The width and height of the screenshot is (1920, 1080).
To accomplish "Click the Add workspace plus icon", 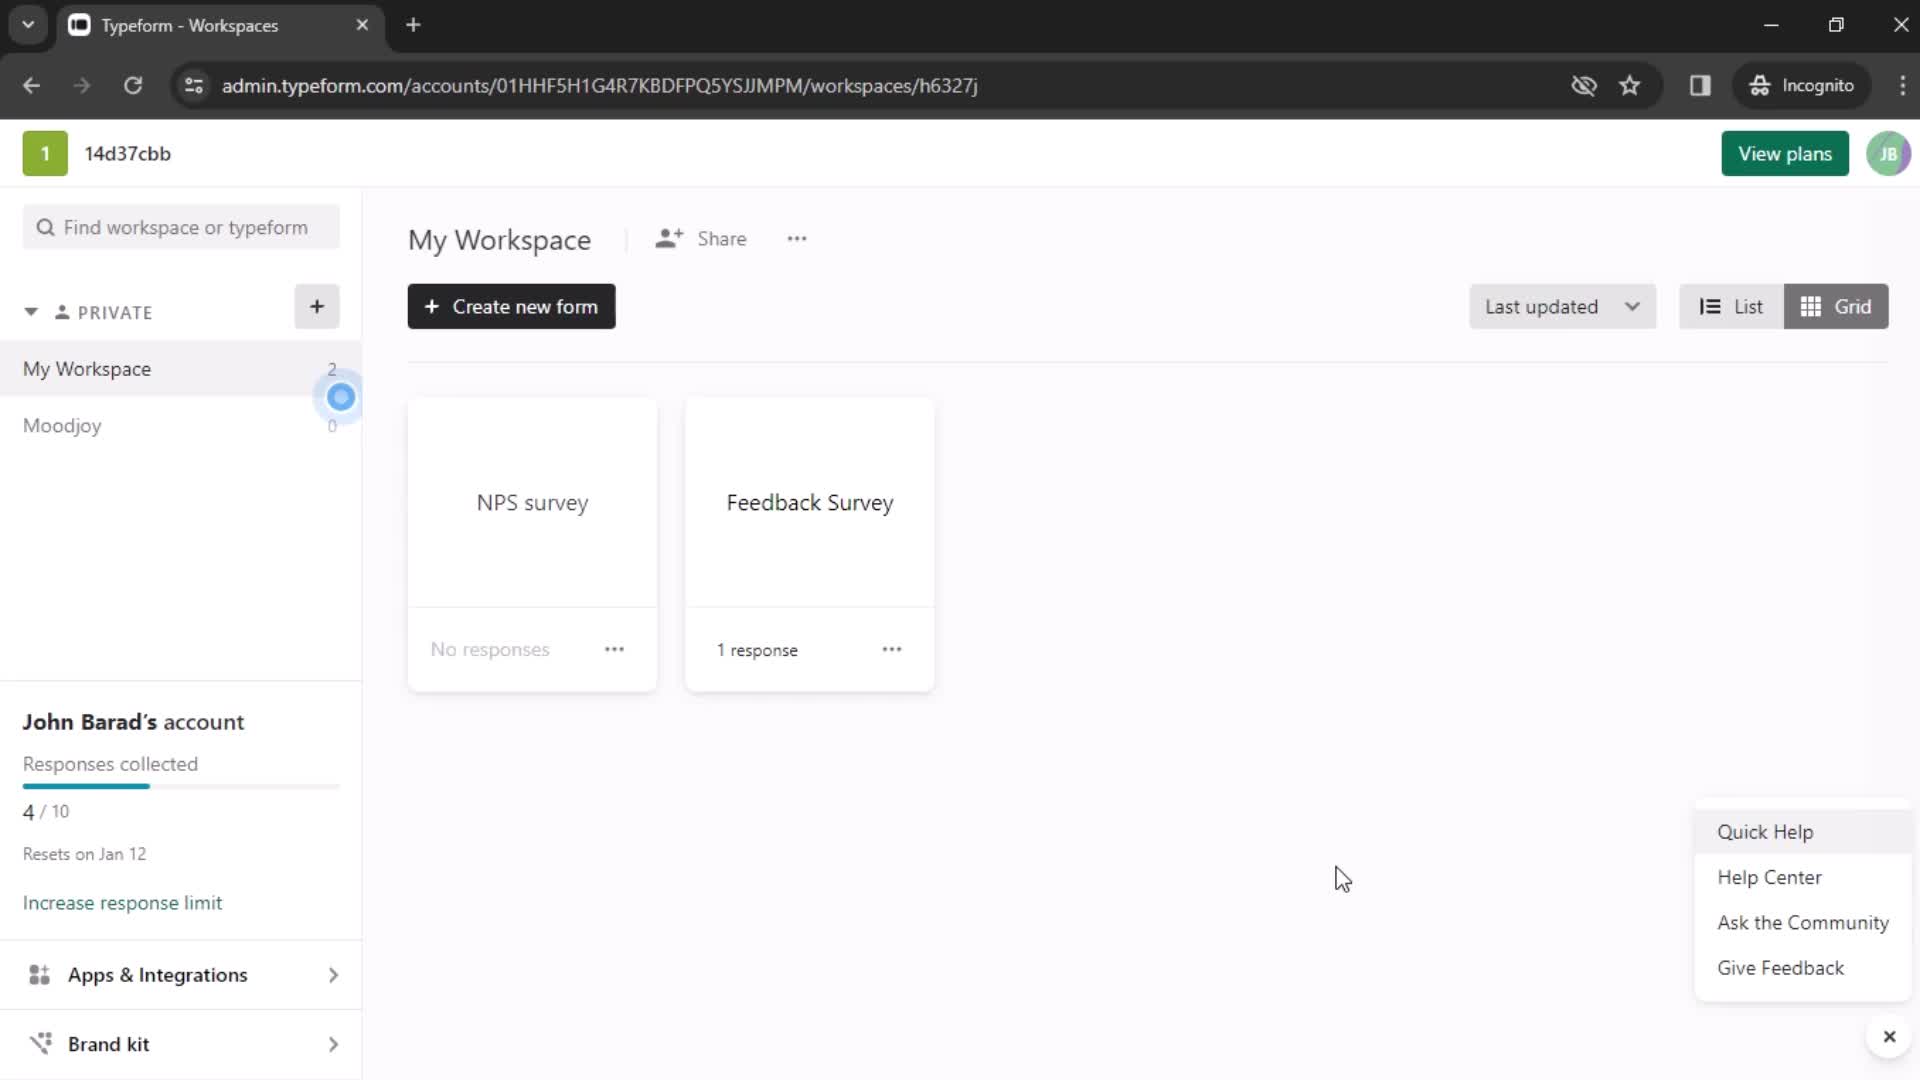I will click(x=316, y=306).
